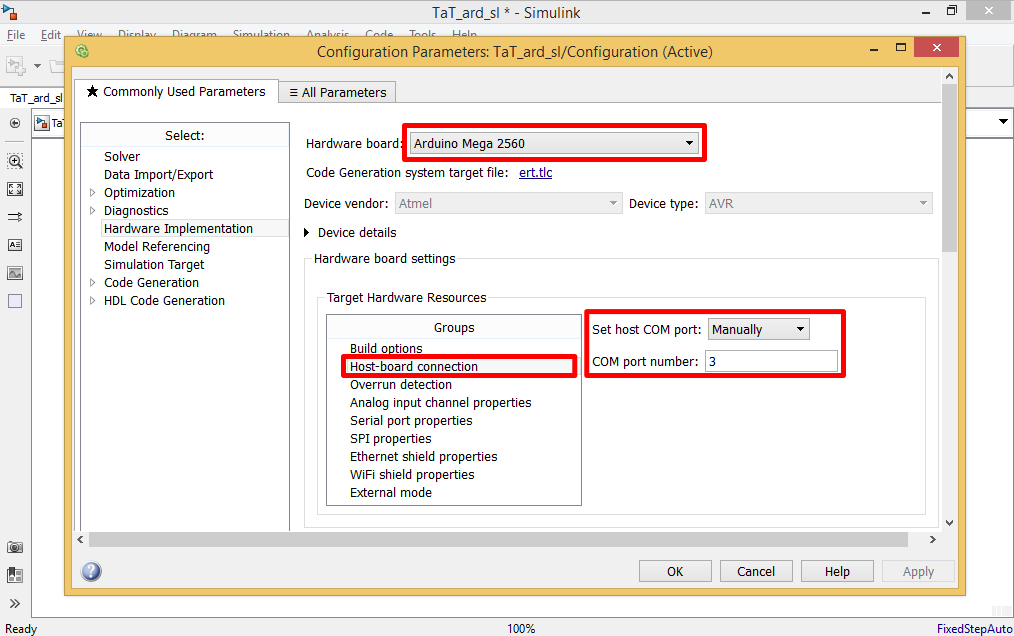This screenshot has height=636, width=1014.
Task: Click the FixedStepAuto link in status bar
Action: point(975,628)
